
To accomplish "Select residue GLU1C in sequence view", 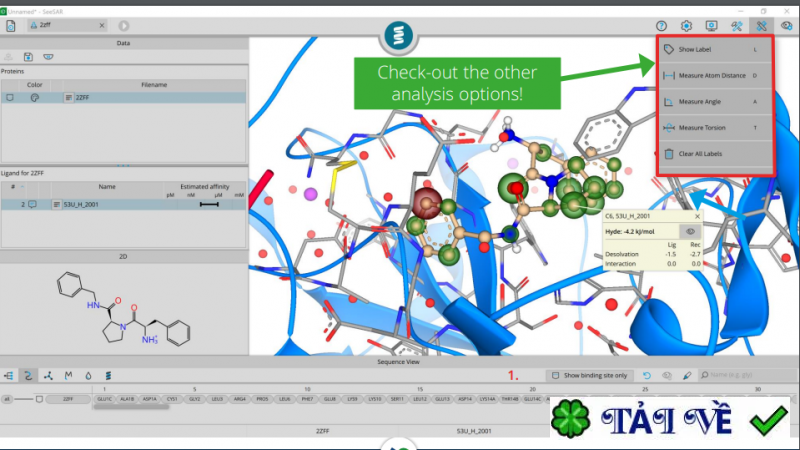I will point(105,399).
